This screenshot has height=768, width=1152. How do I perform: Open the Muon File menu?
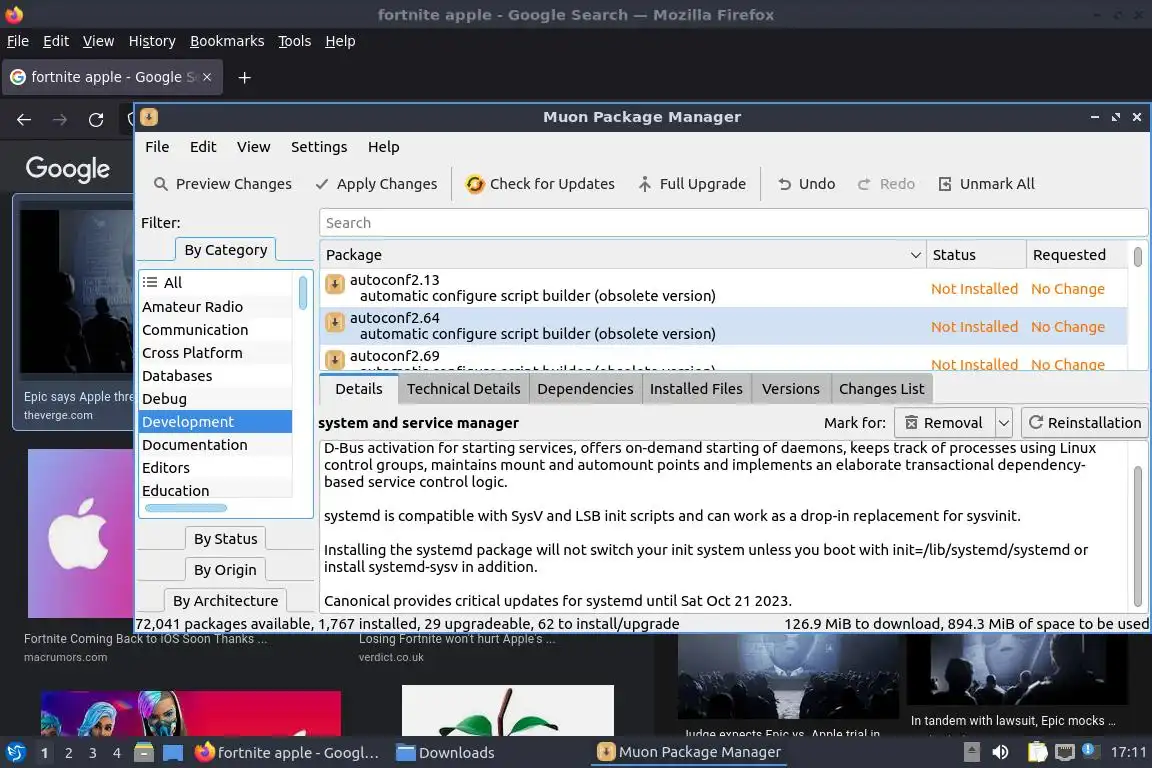[157, 147]
